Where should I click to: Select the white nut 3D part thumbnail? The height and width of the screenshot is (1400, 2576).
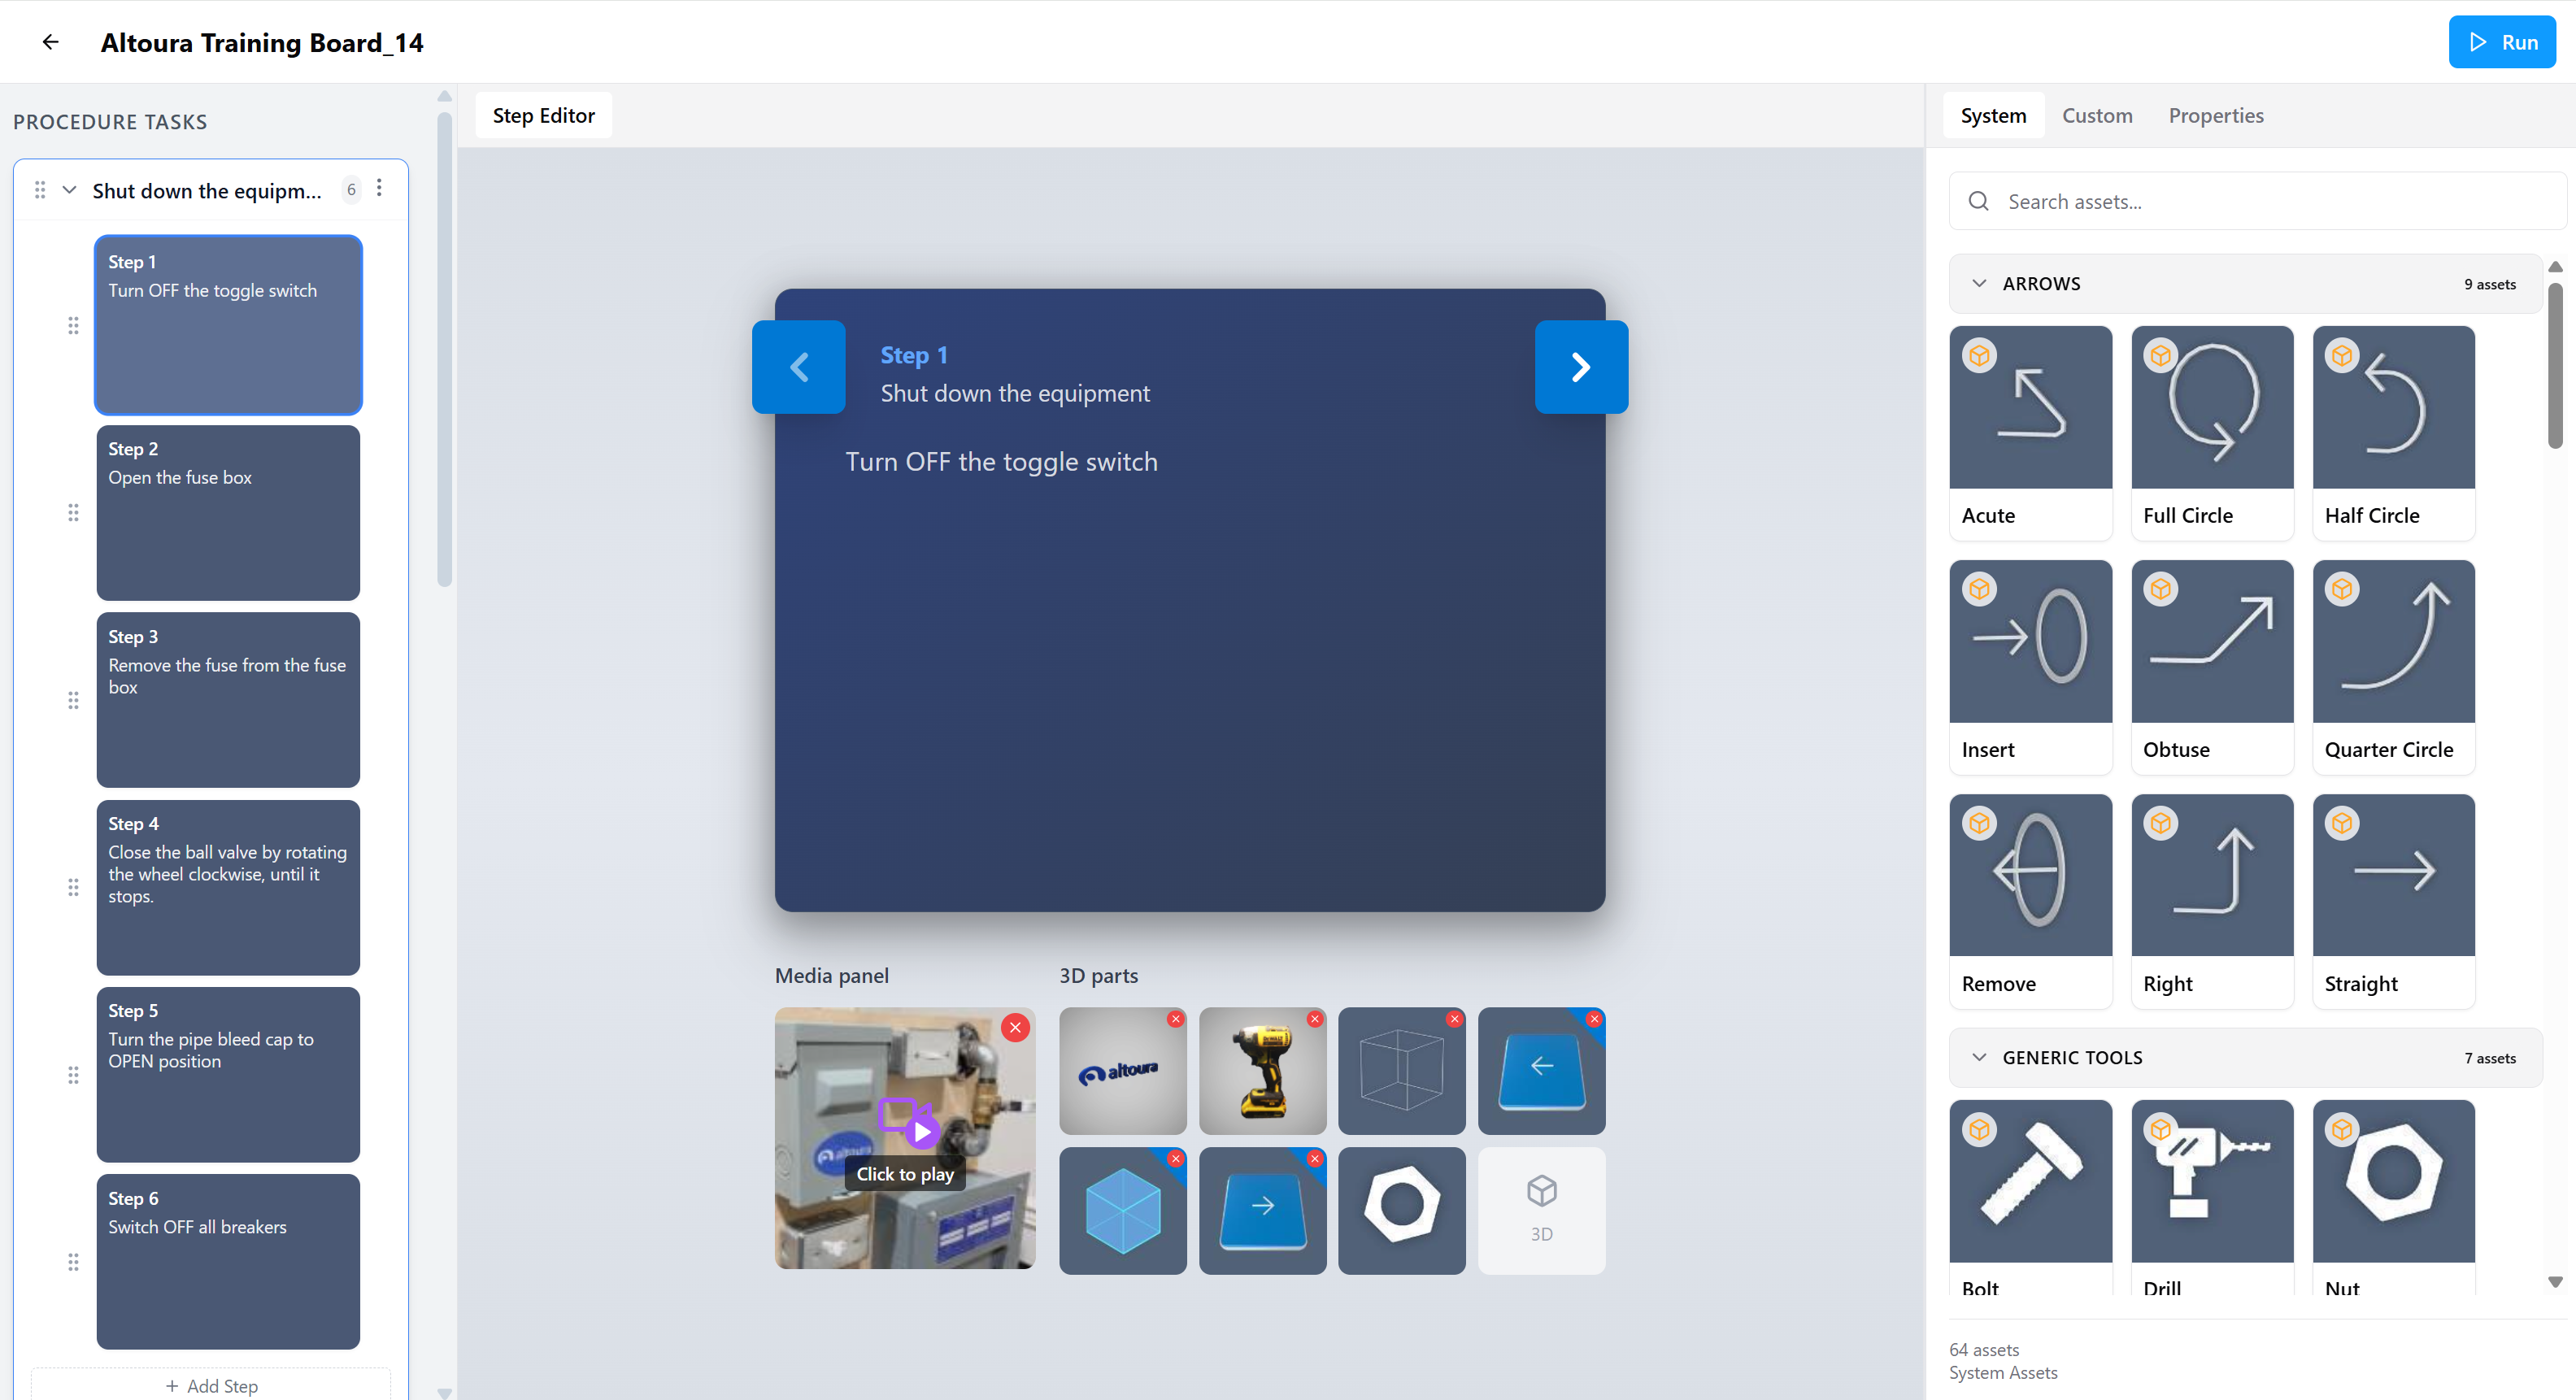[1401, 1210]
